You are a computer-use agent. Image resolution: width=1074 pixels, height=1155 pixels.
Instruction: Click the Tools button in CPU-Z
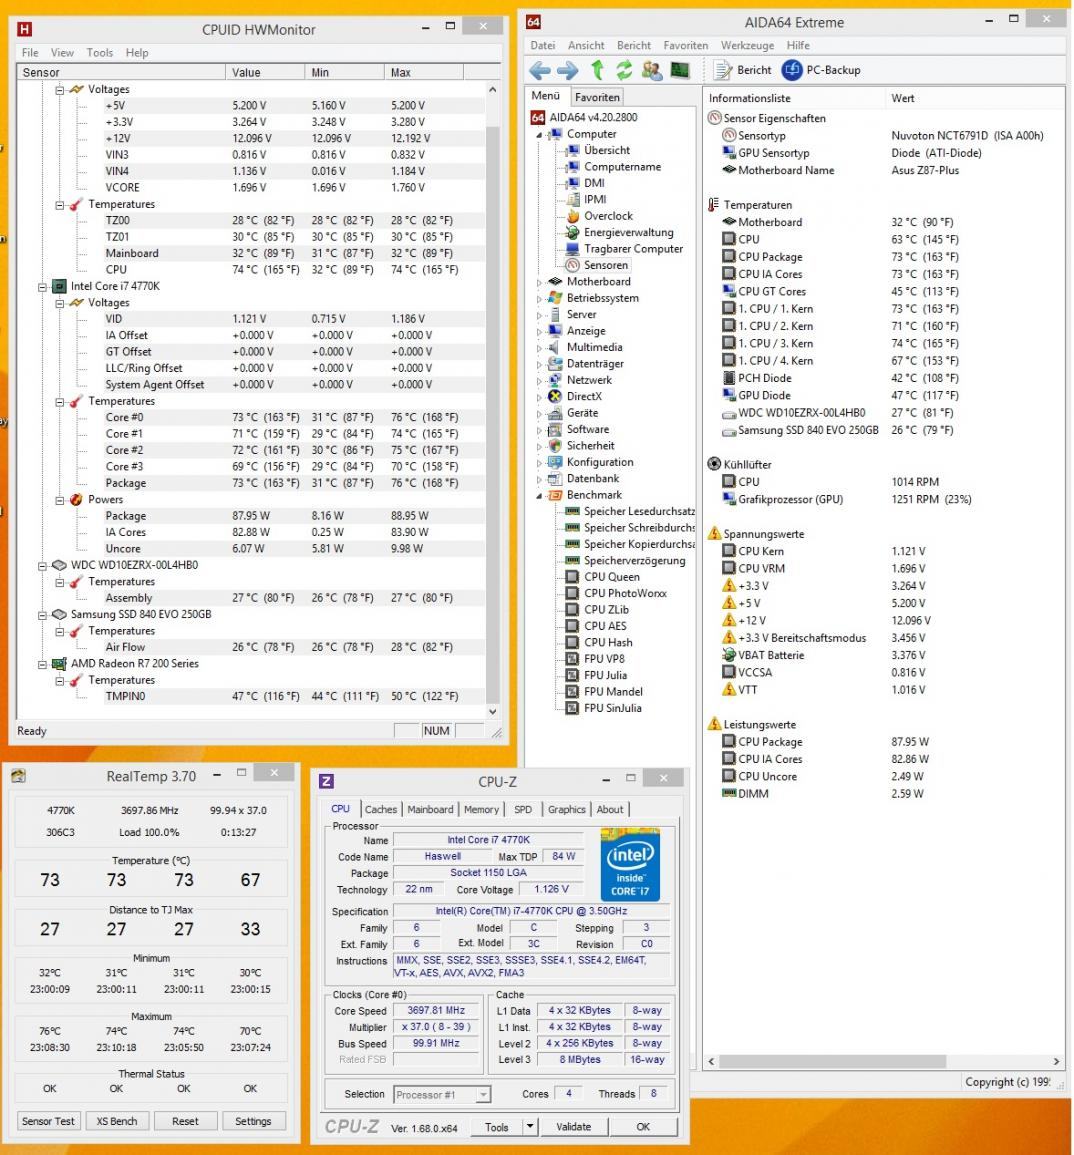[496, 1126]
